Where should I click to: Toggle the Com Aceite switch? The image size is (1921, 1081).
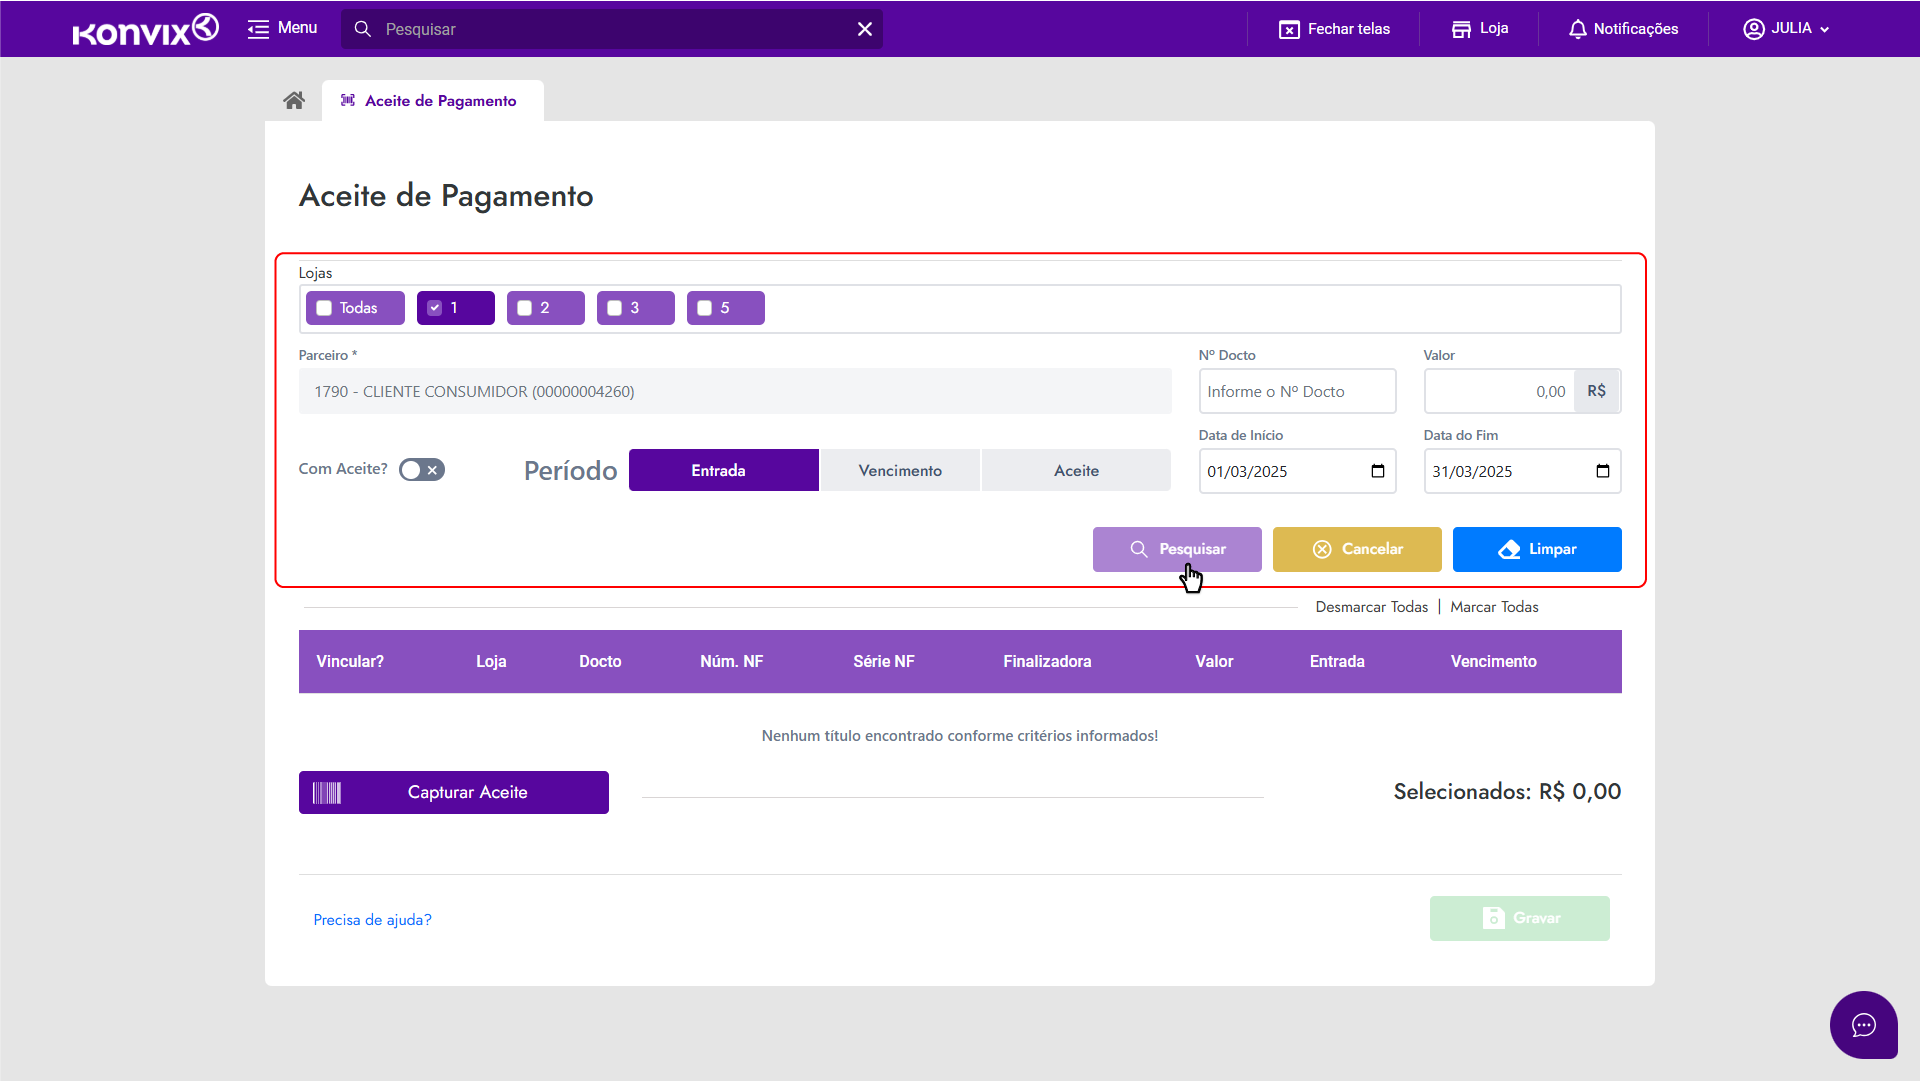(x=421, y=470)
